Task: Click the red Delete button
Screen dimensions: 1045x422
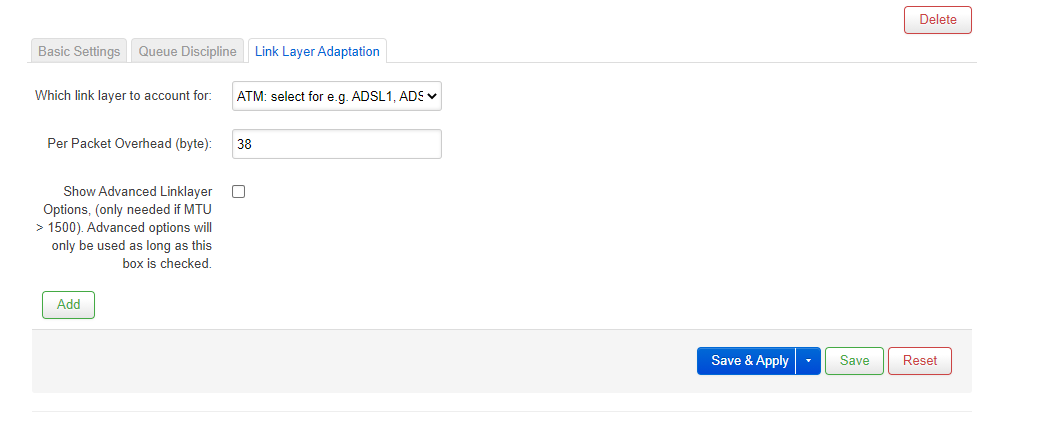Action: click(938, 20)
